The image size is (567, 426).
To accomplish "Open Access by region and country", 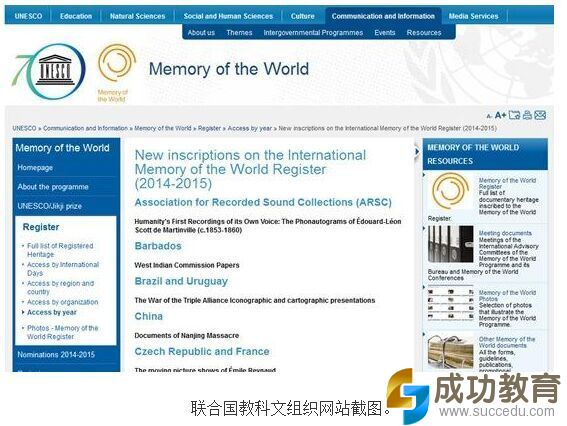I will [x=60, y=287].
